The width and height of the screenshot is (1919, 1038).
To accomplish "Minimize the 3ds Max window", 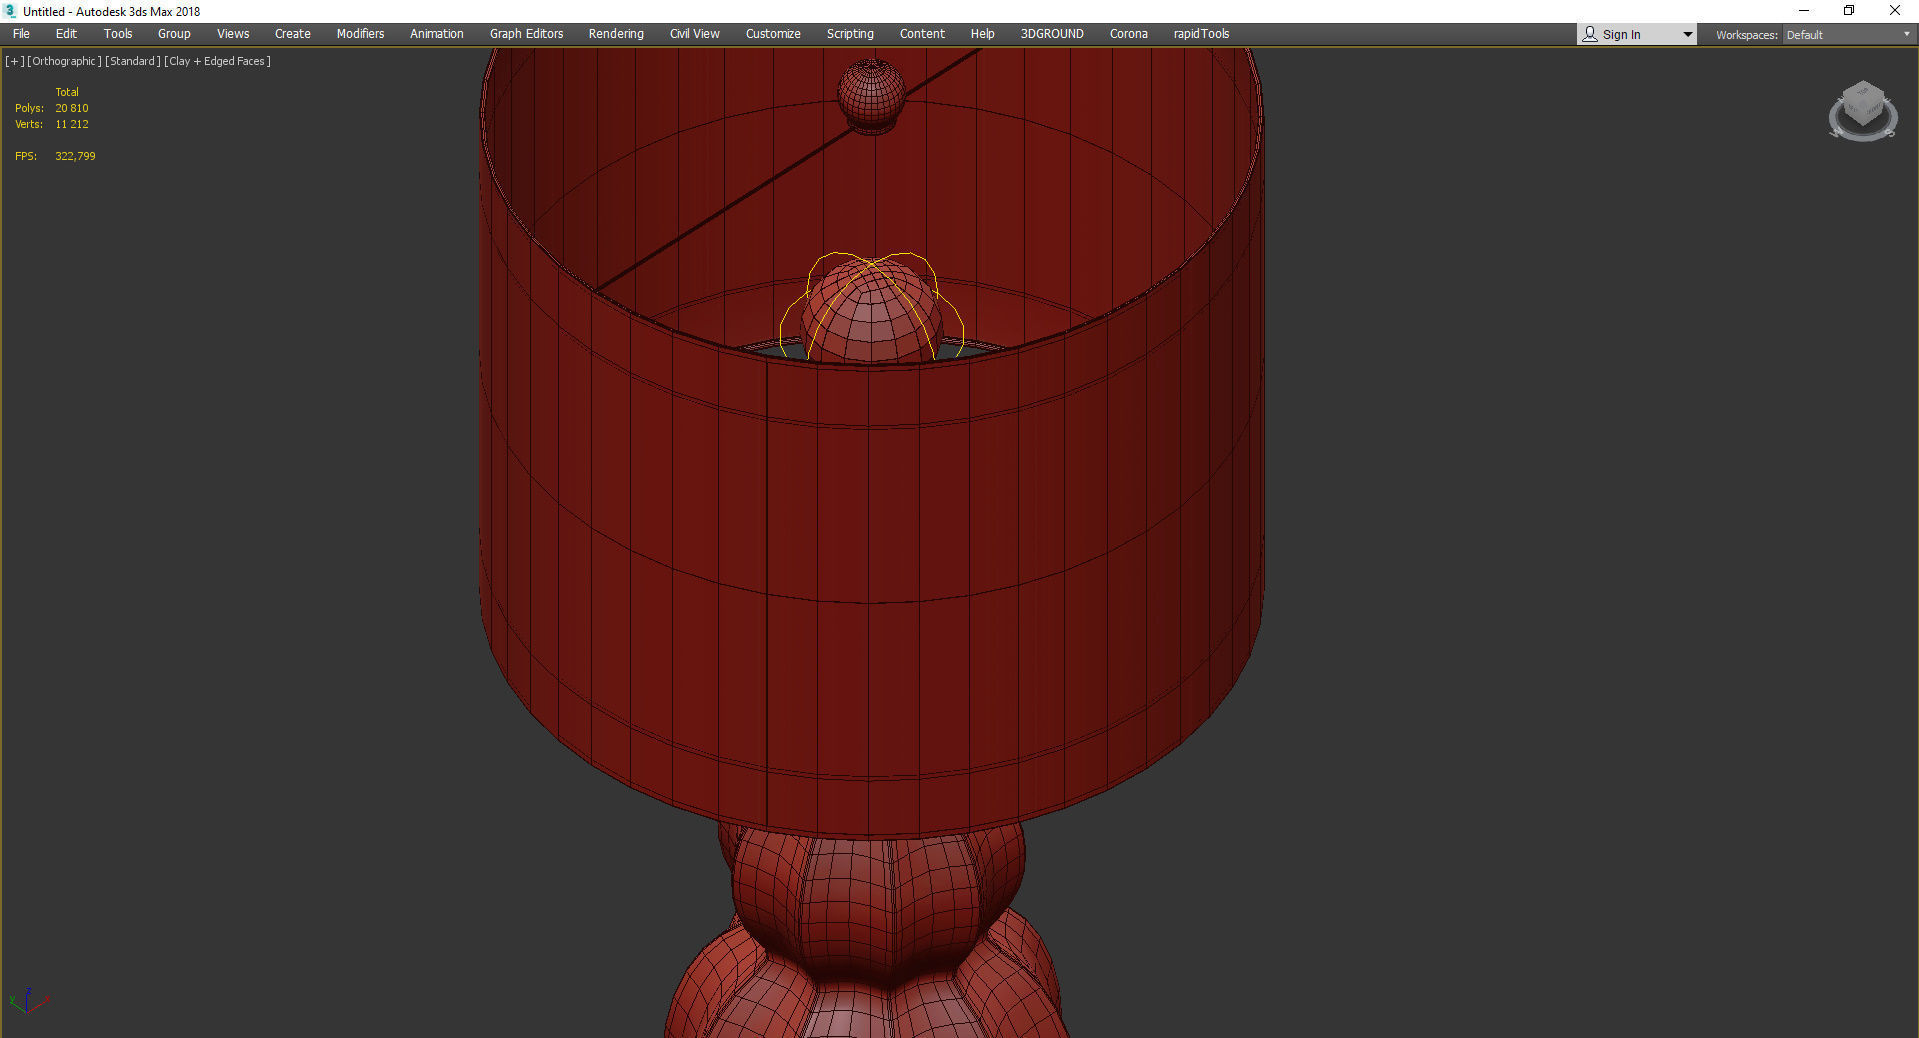I will [x=1804, y=11].
